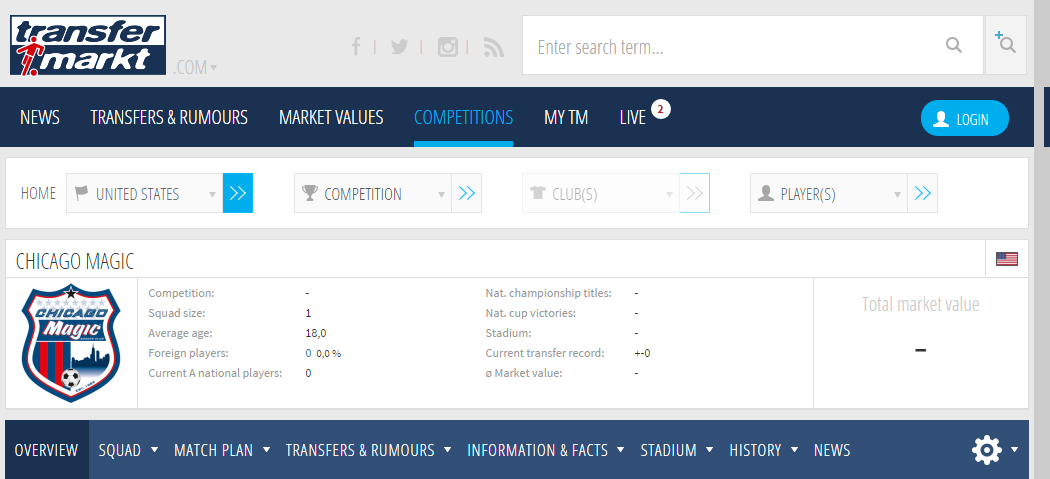Screen dimensions: 1050x479
Task: Click the Stadium label in club info
Action: click(508, 333)
